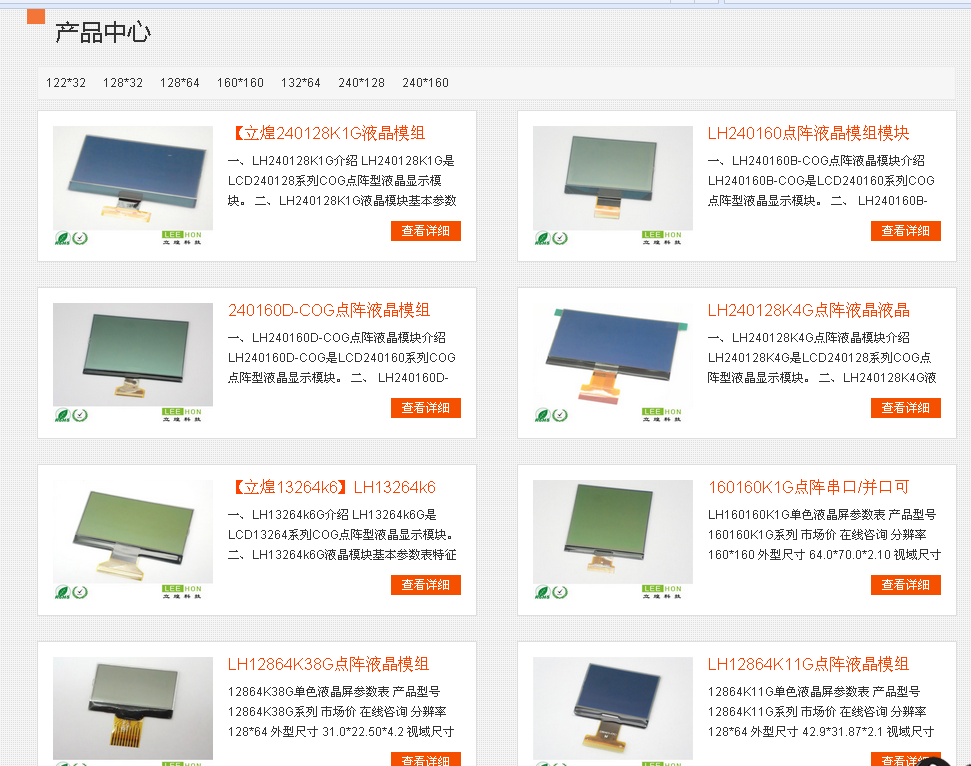Image resolution: width=971 pixels, height=766 pixels.
Task: Open the LH13264k6 green LCD photo
Action: (133, 540)
